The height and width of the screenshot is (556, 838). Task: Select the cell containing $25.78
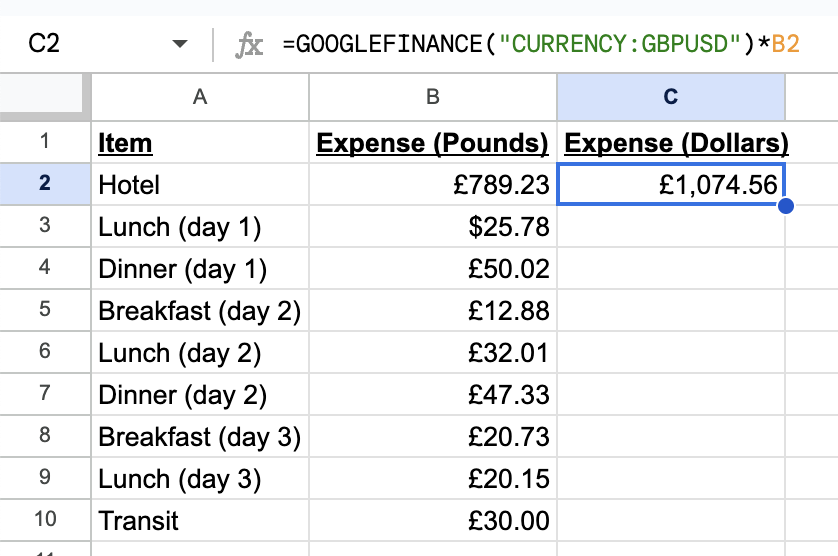tap(432, 227)
